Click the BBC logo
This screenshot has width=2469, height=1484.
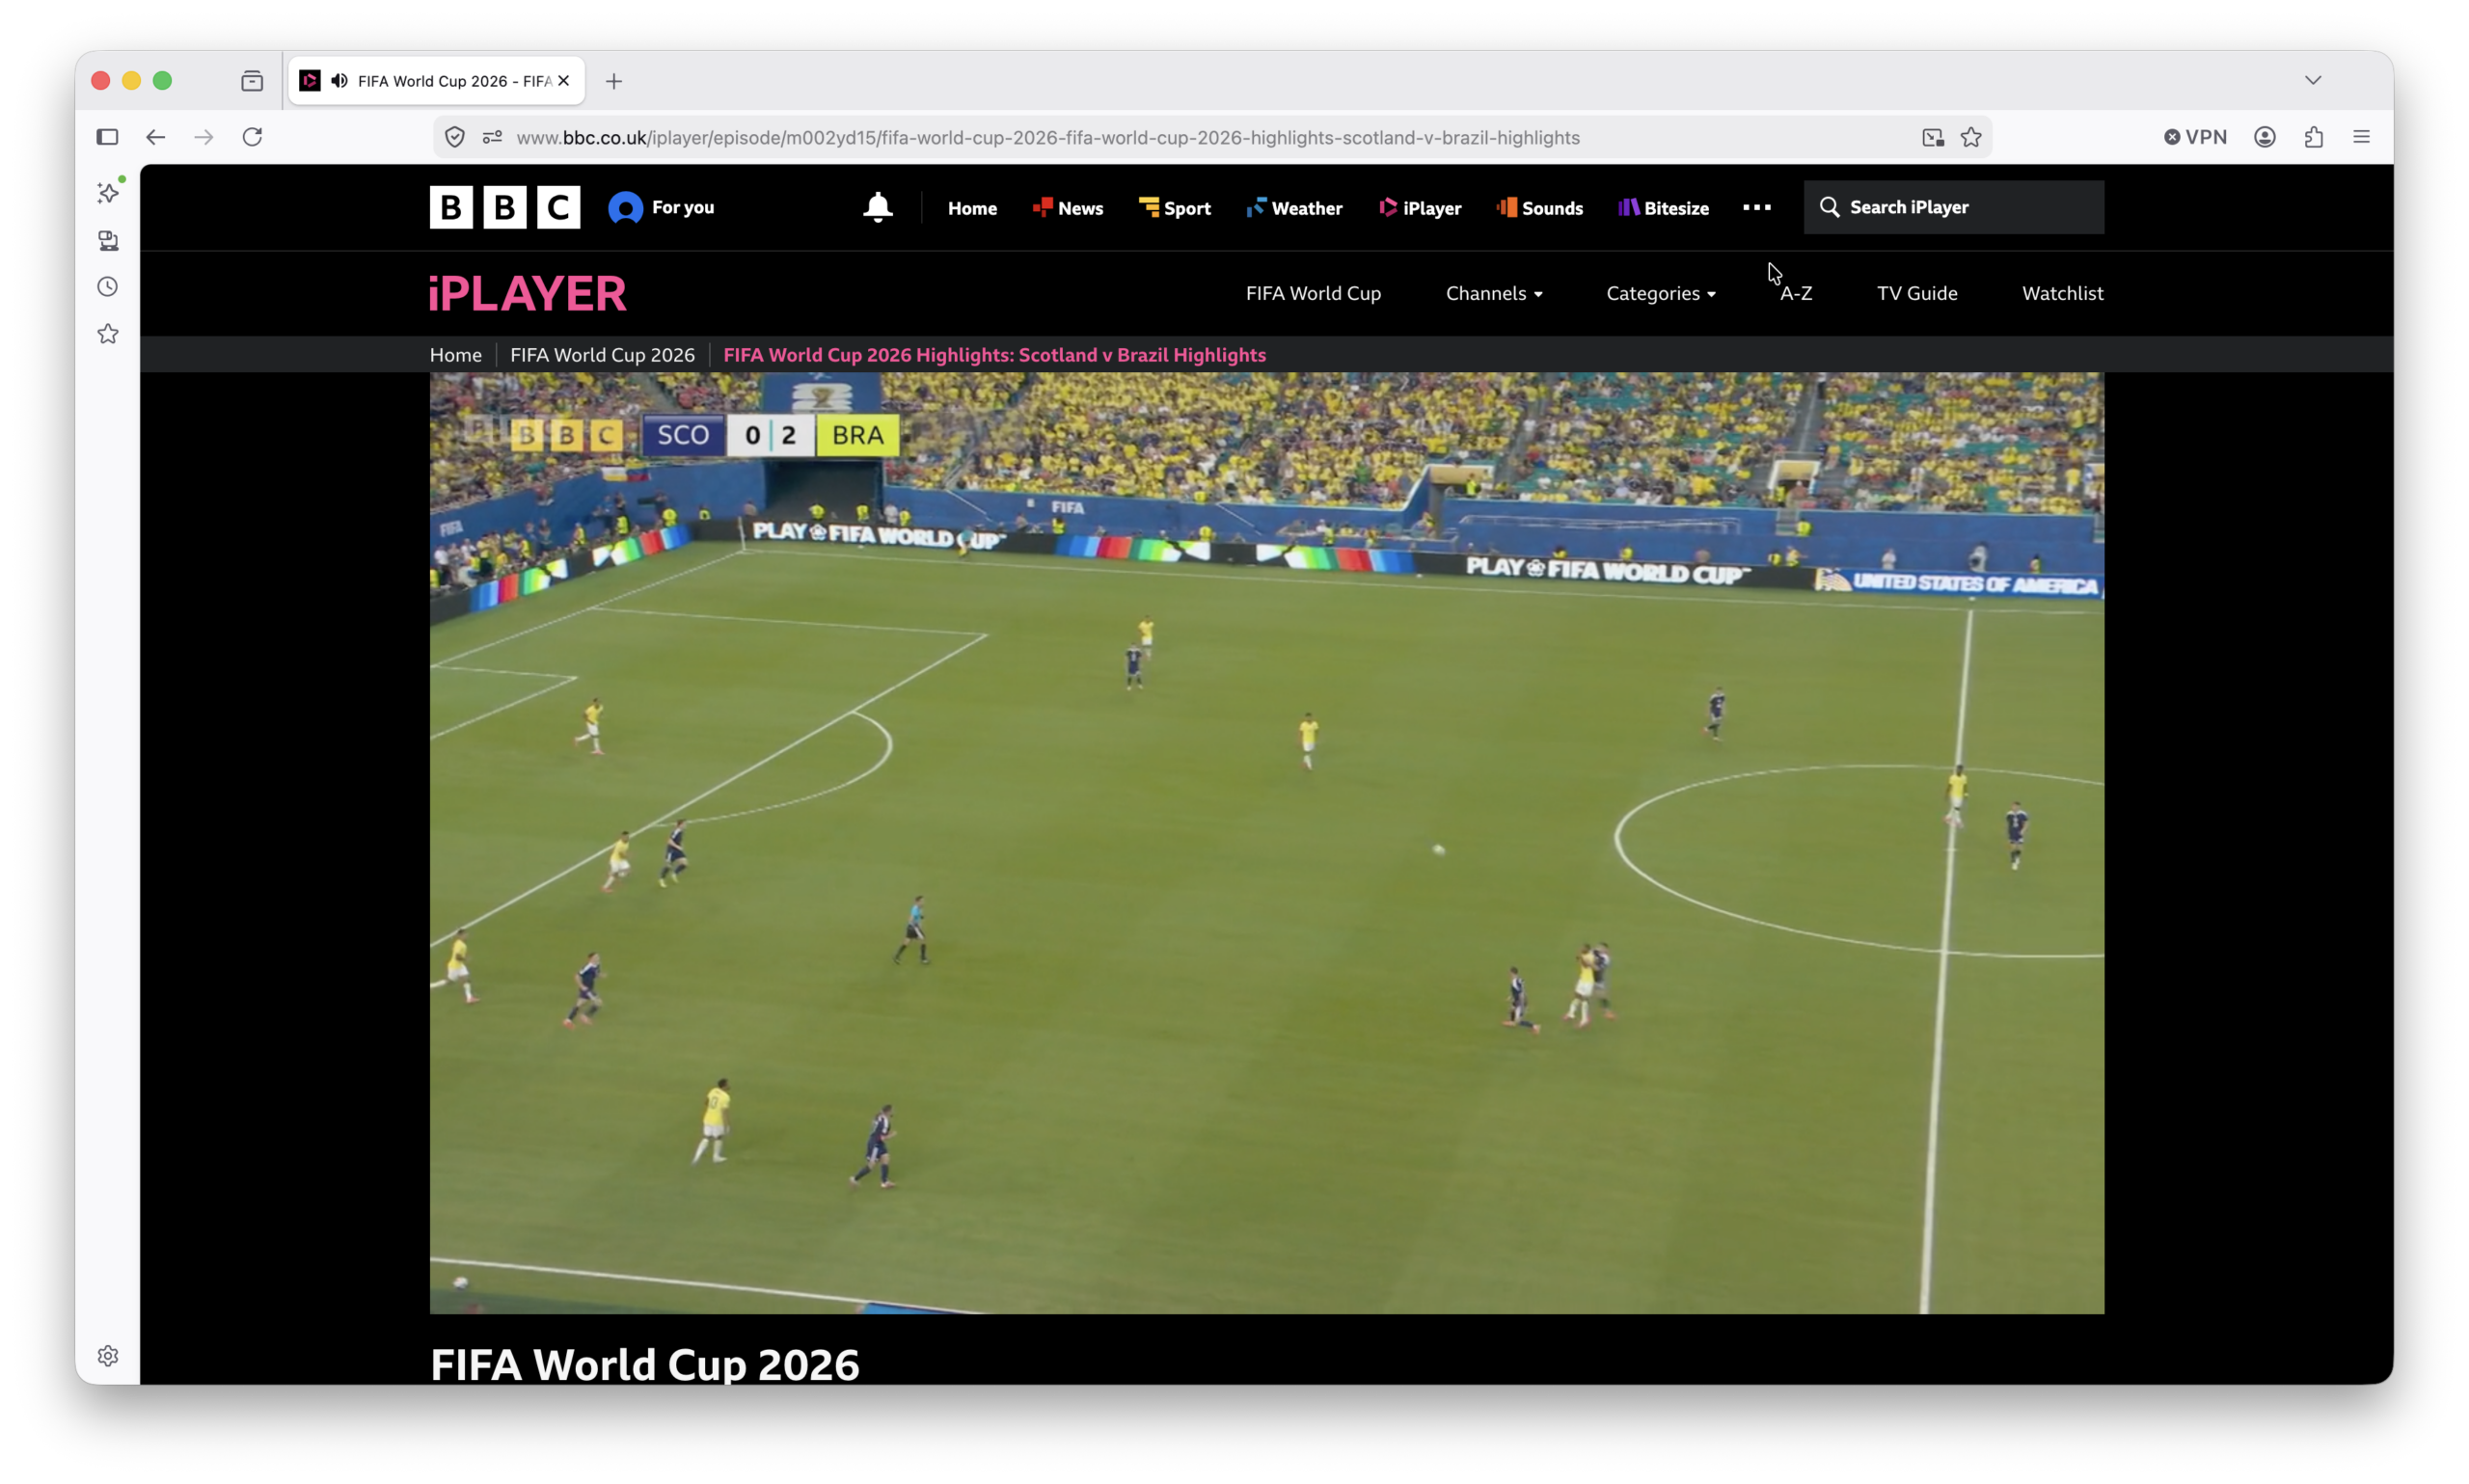click(x=505, y=207)
